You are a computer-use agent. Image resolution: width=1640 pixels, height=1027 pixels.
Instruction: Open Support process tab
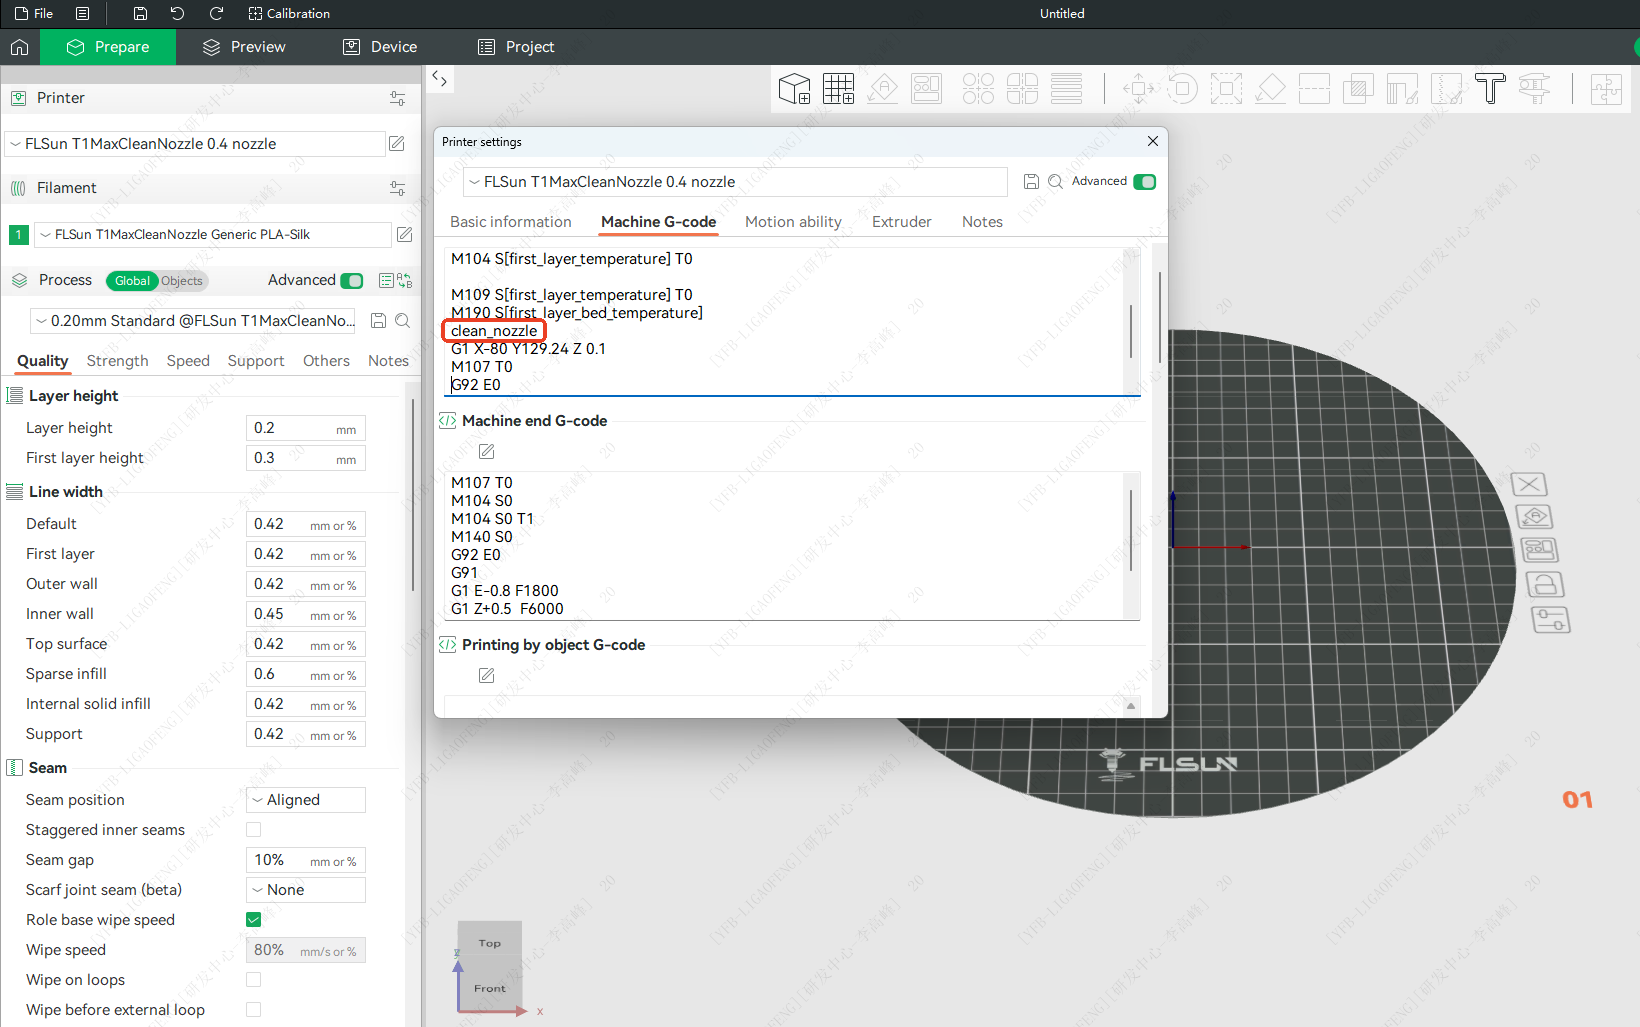256,361
